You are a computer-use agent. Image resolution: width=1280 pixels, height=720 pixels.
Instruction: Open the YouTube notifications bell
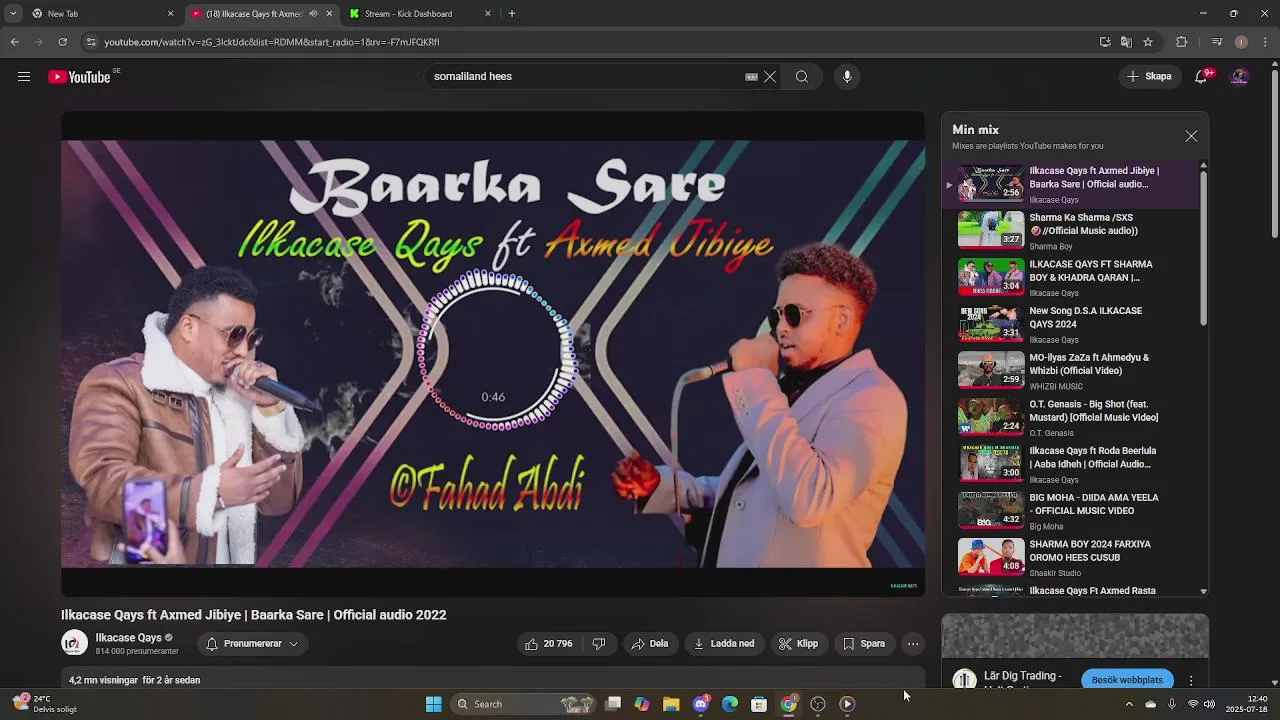(1202, 77)
